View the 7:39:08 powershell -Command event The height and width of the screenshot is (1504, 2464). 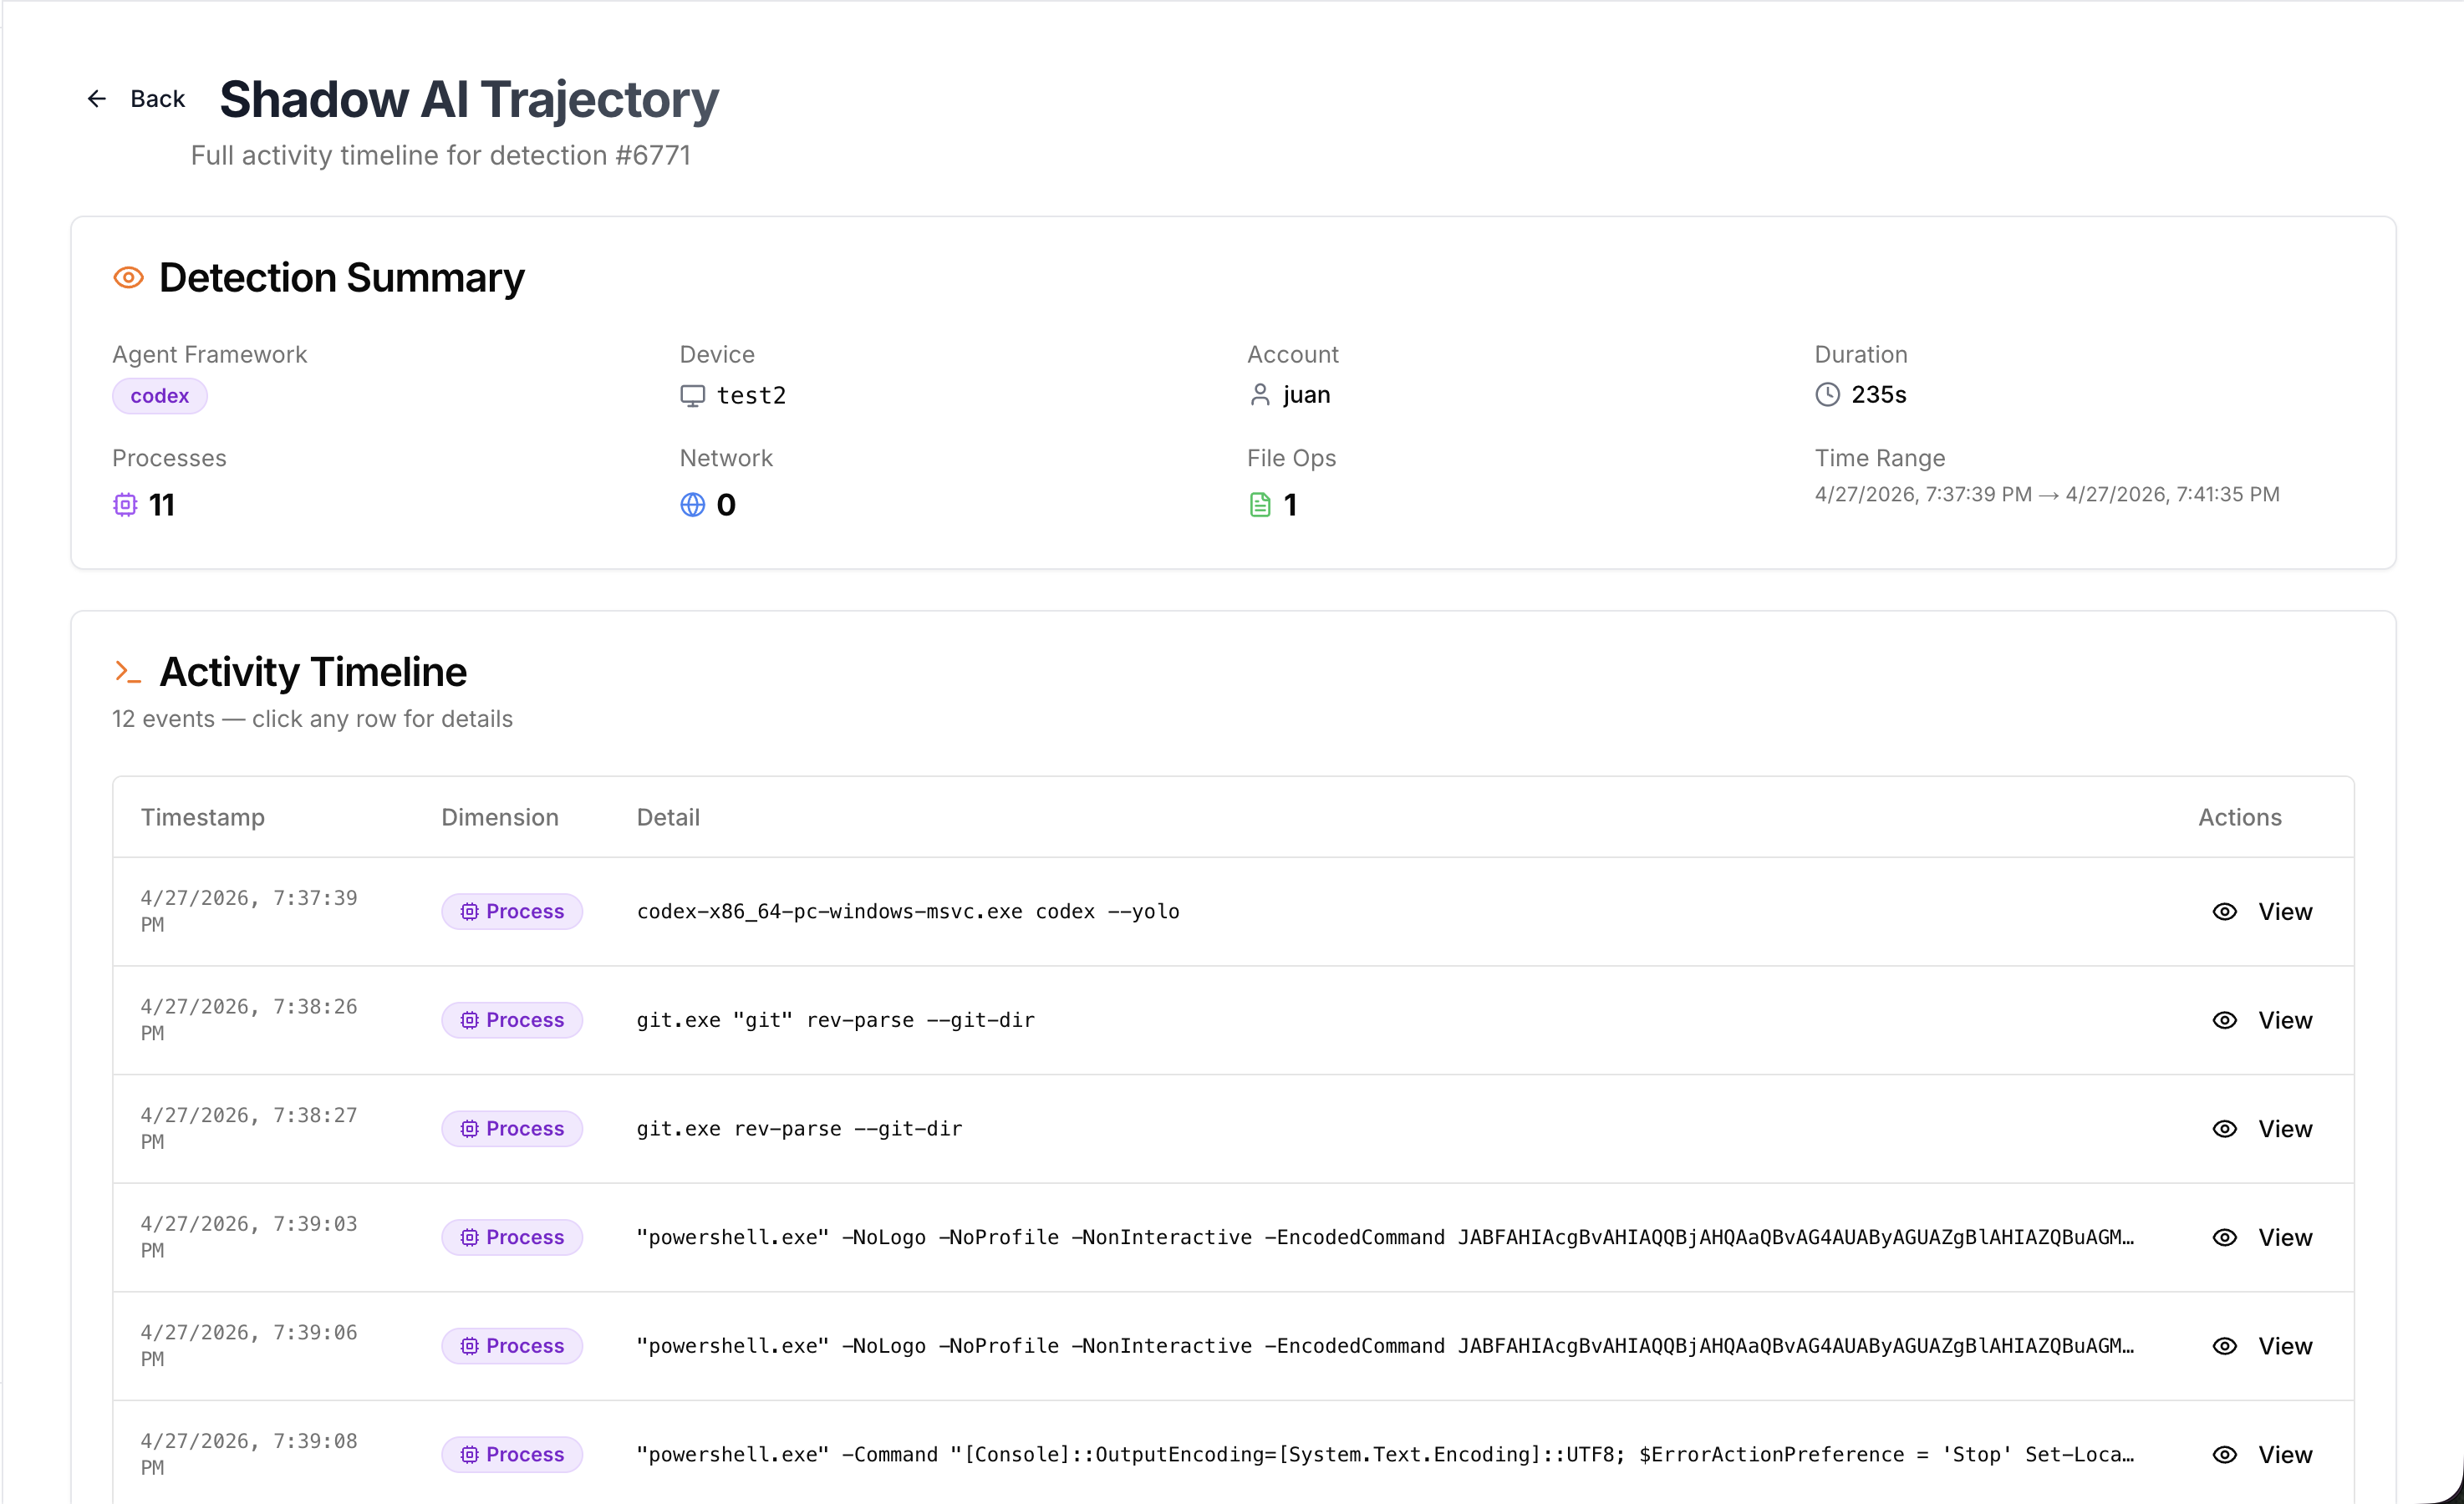[x=2263, y=1455]
